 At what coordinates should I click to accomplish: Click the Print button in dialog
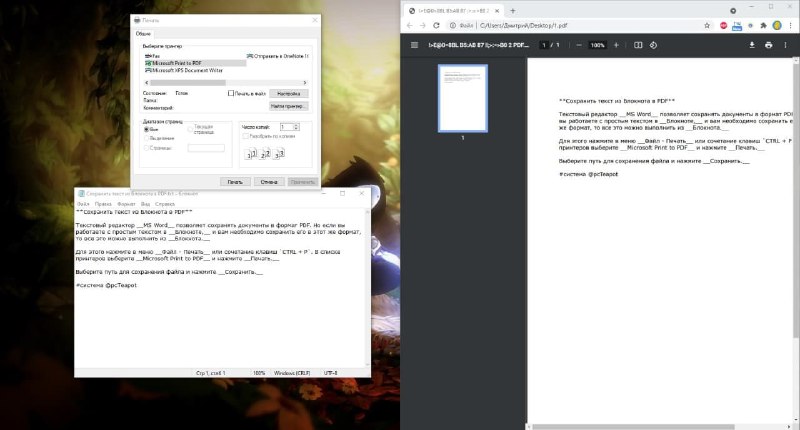point(235,182)
